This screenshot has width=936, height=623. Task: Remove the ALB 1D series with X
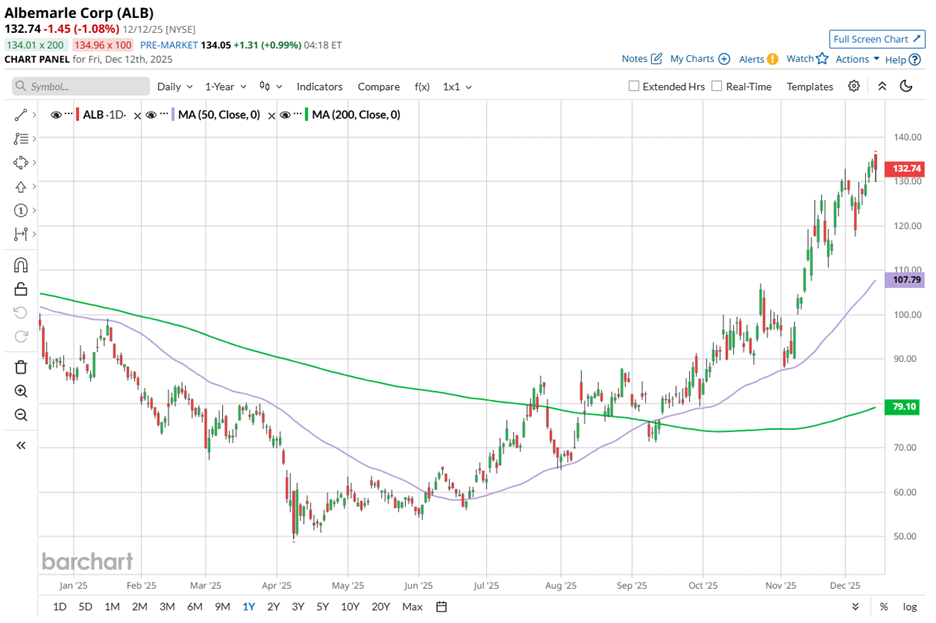[137, 116]
